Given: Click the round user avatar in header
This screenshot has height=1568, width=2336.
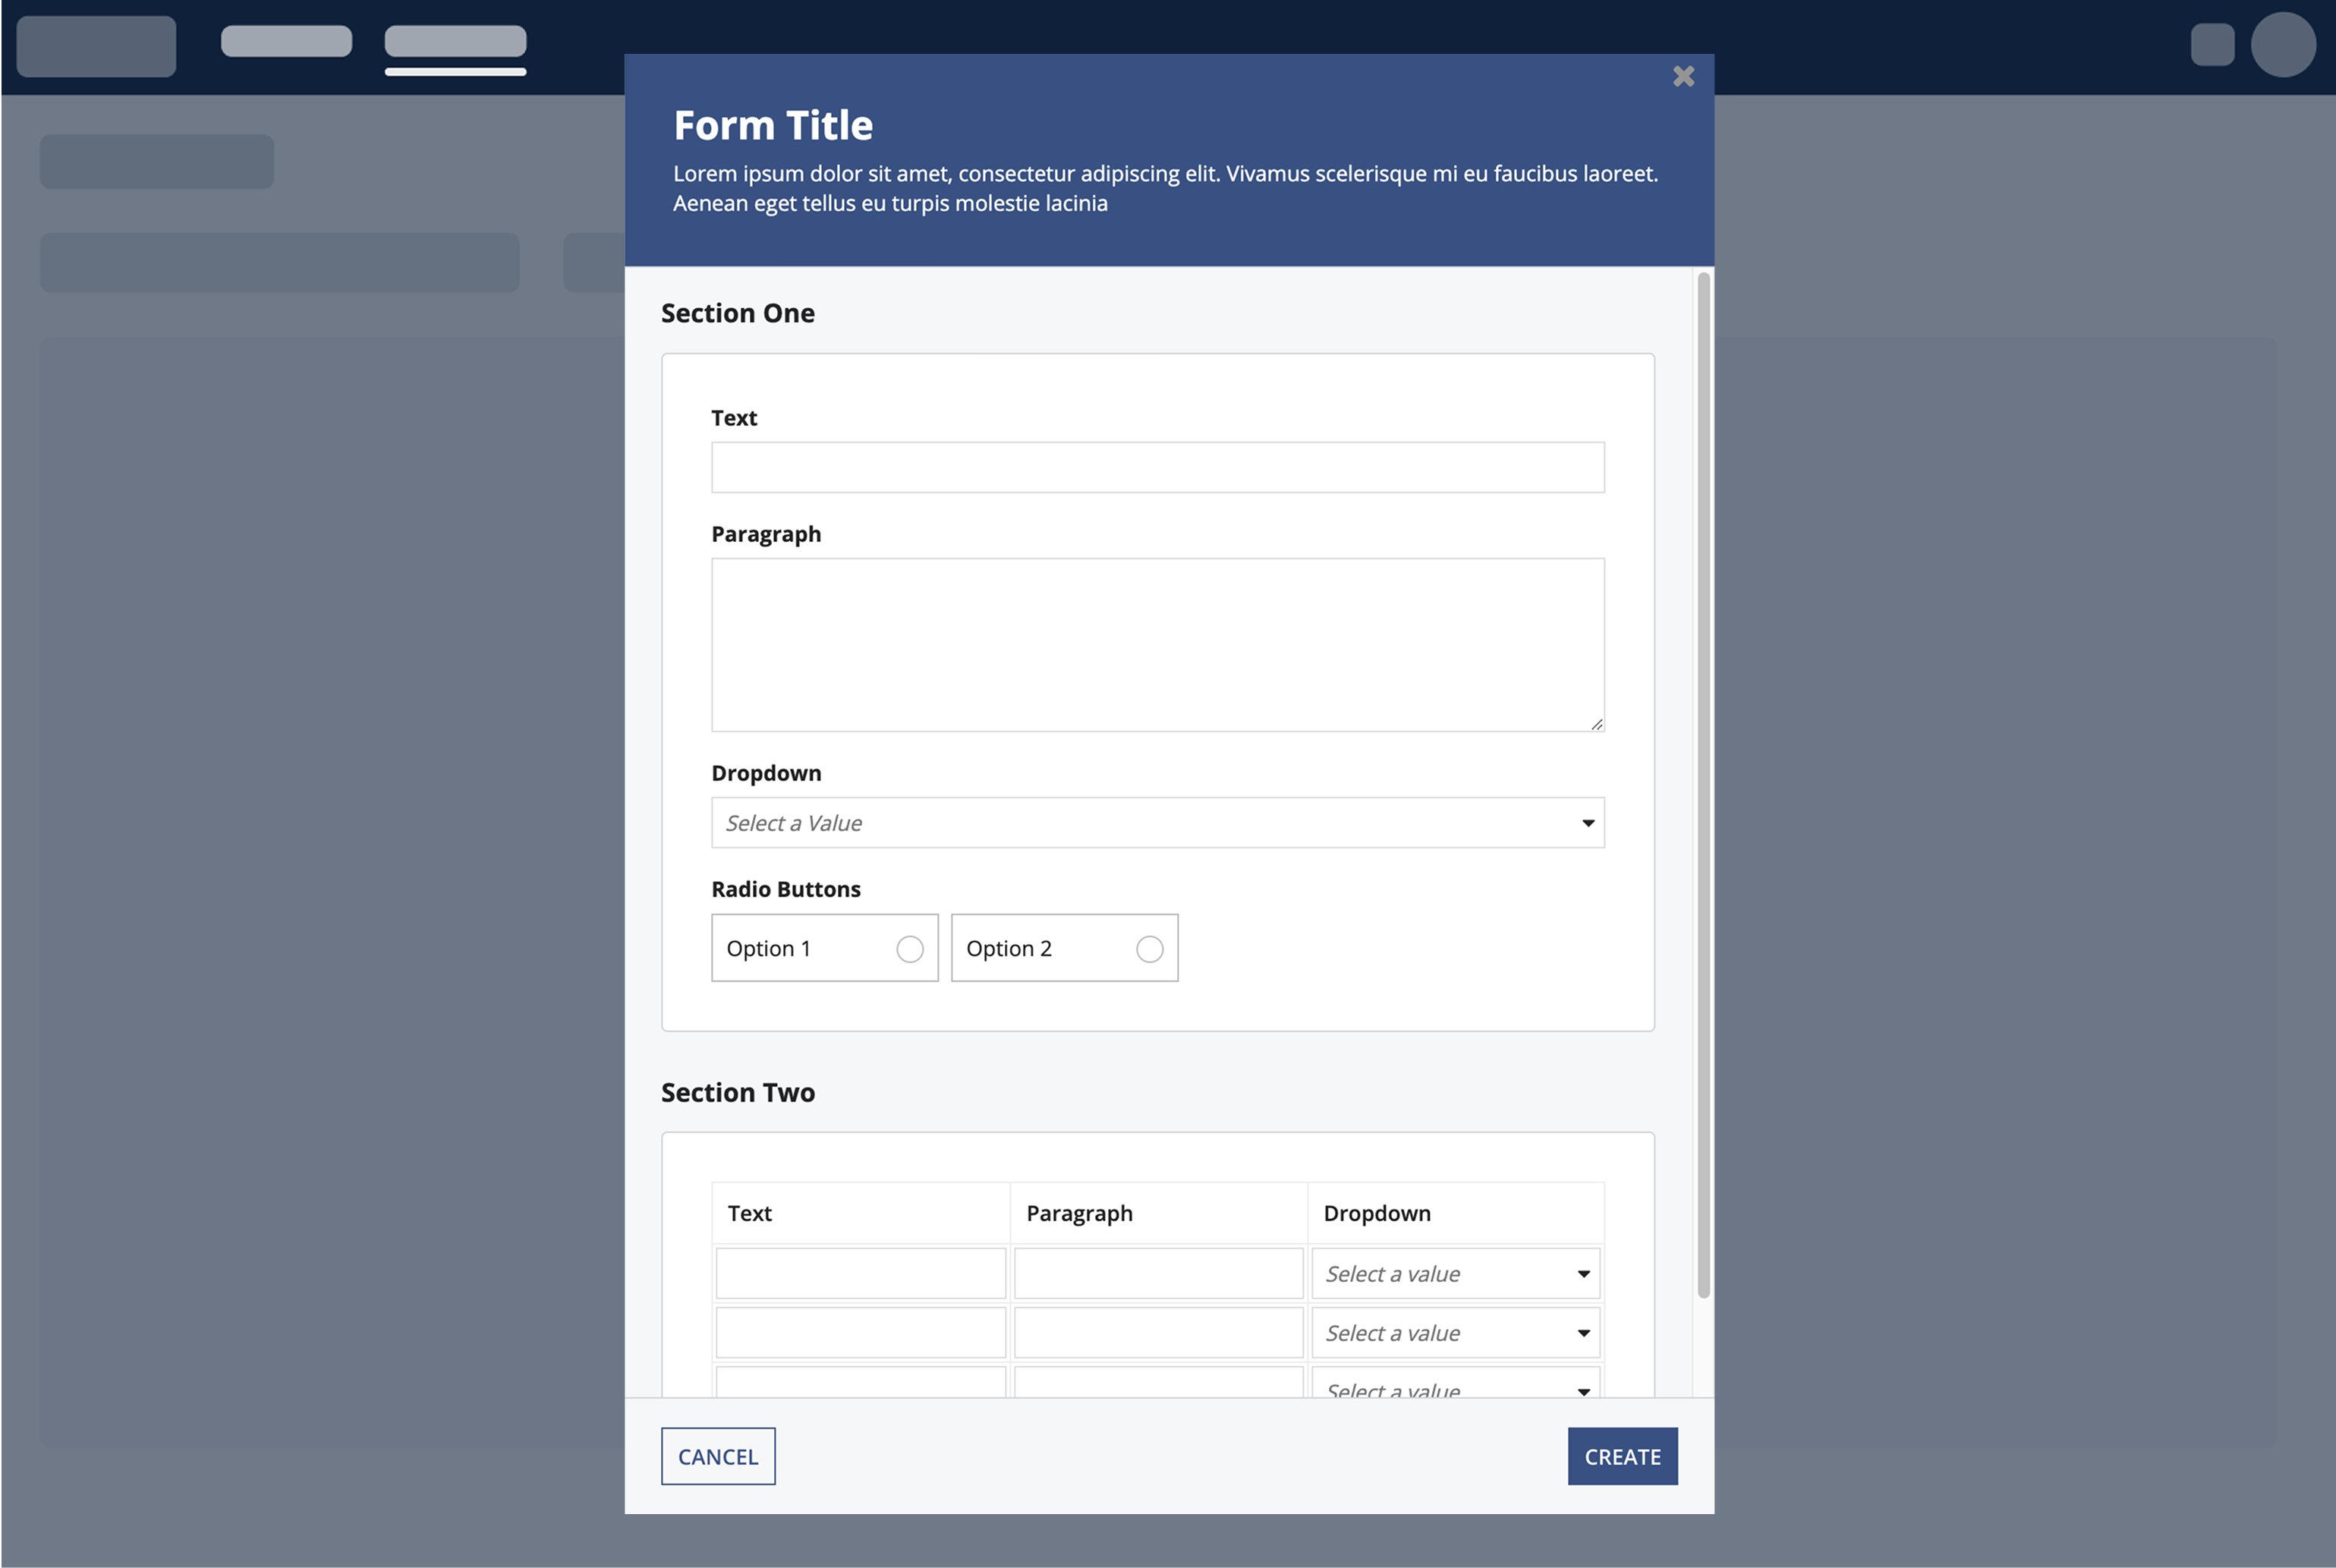Looking at the screenshot, I should (2283, 45).
